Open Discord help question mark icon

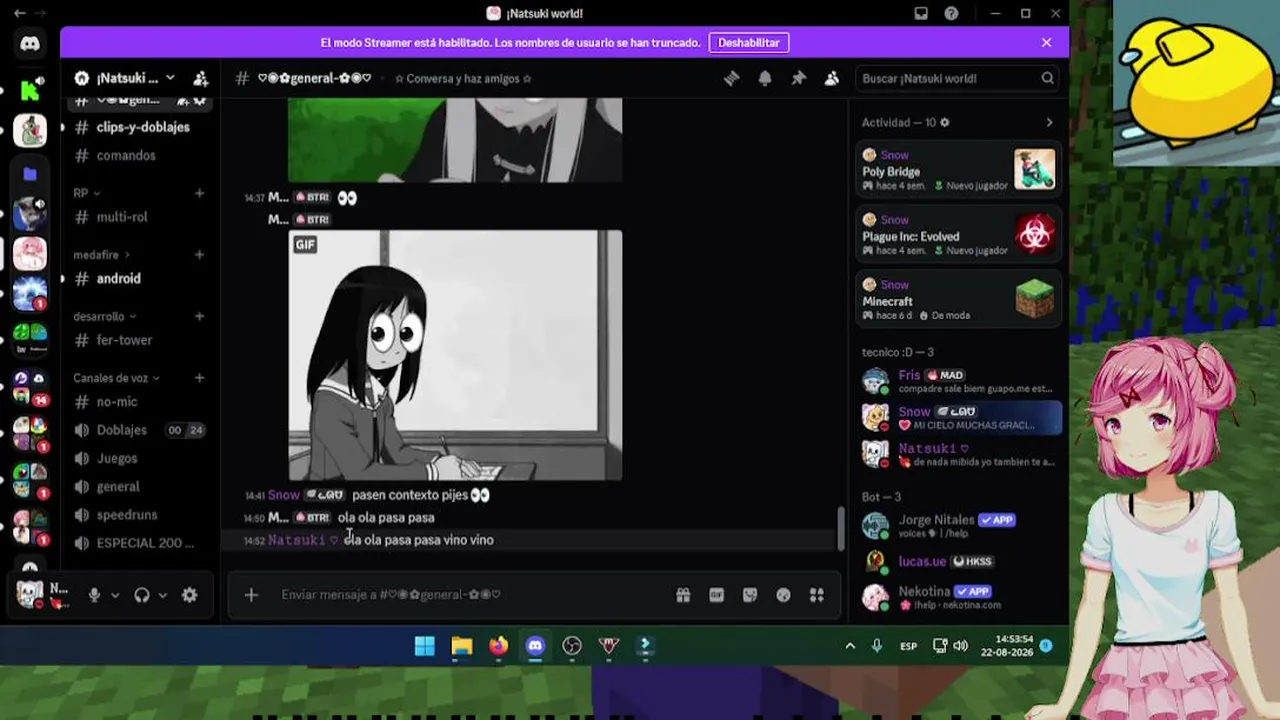pos(951,13)
